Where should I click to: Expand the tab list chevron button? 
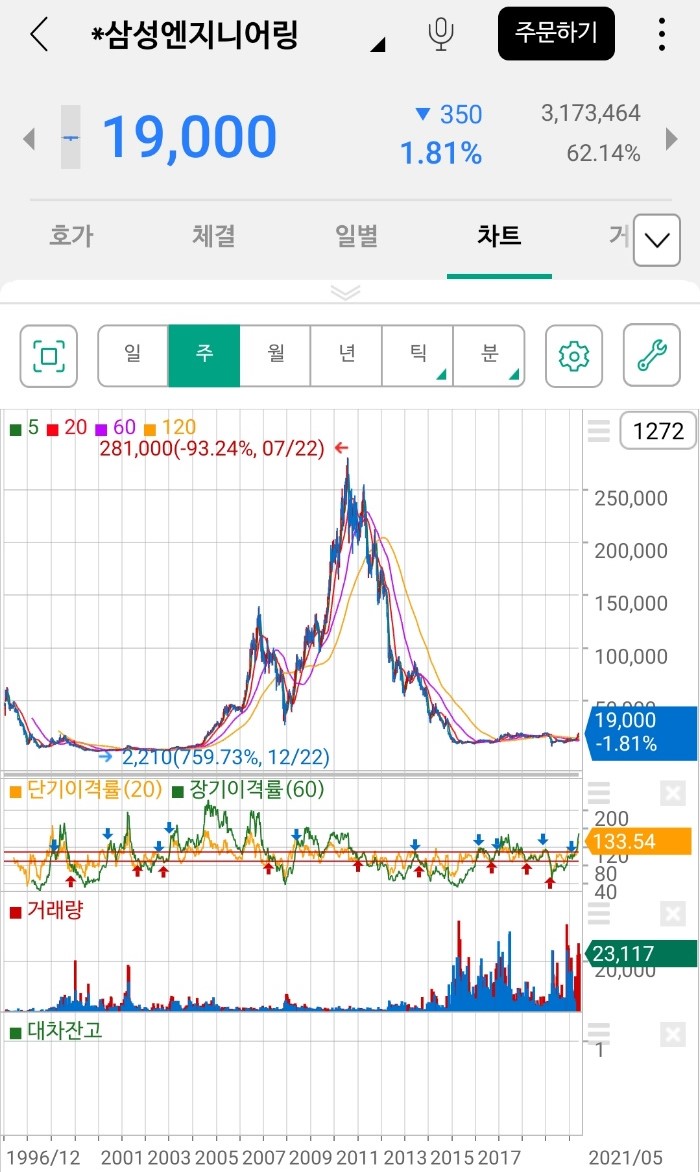pos(657,240)
